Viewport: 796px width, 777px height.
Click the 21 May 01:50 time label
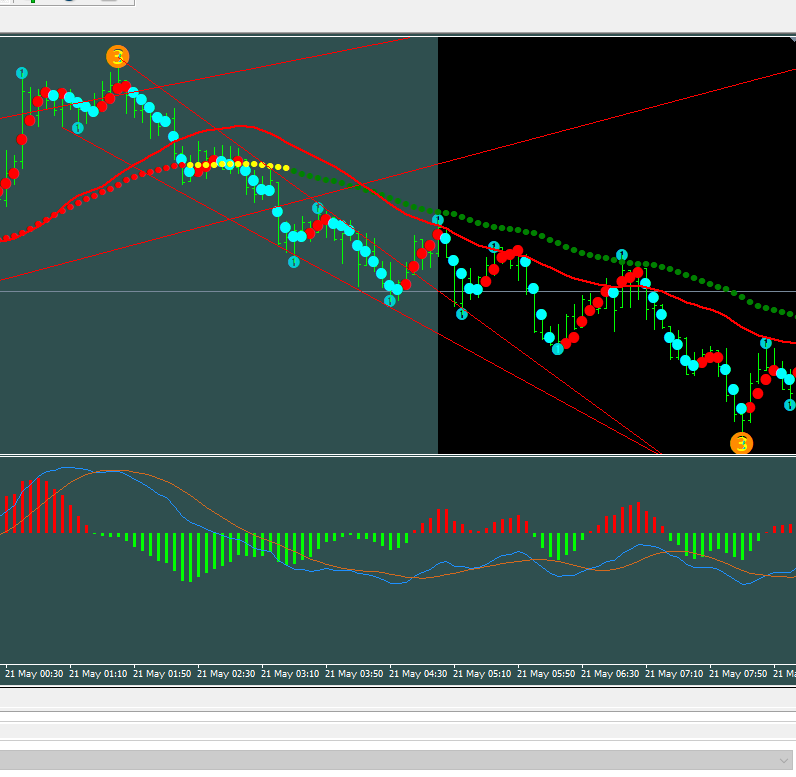click(162, 673)
